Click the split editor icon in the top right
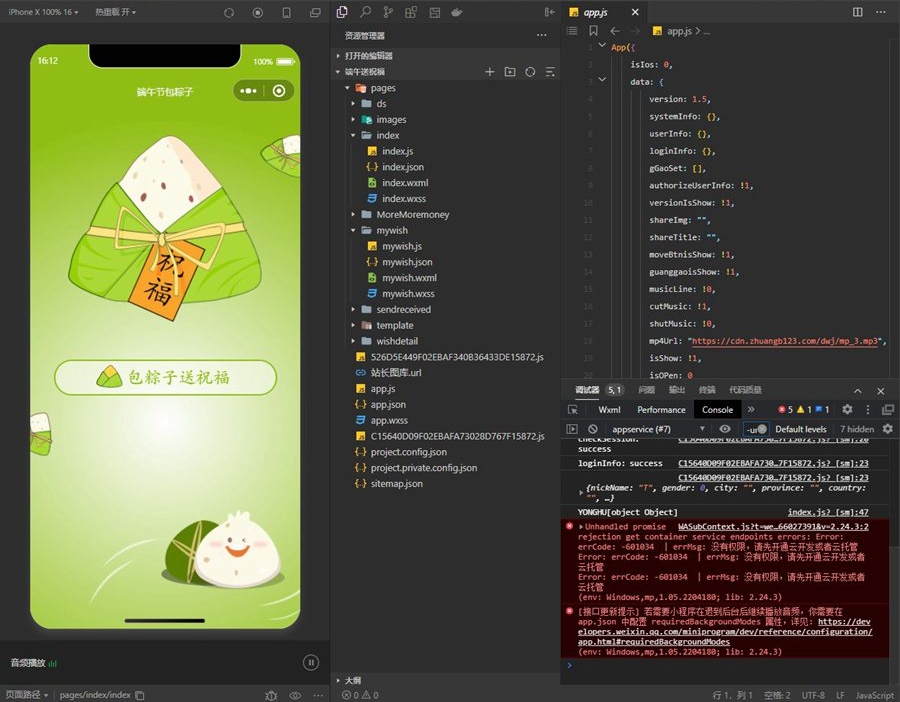This screenshot has height=702, width=900. pyautogui.click(x=857, y=12)
